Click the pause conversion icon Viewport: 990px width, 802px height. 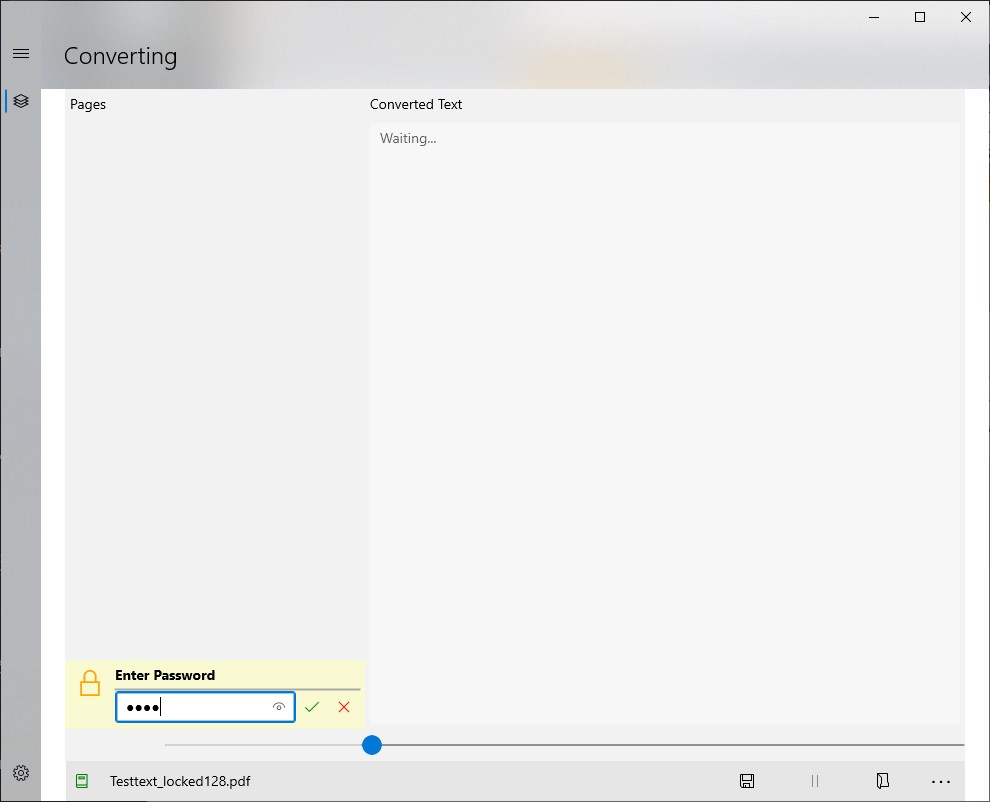coord(815,781)
